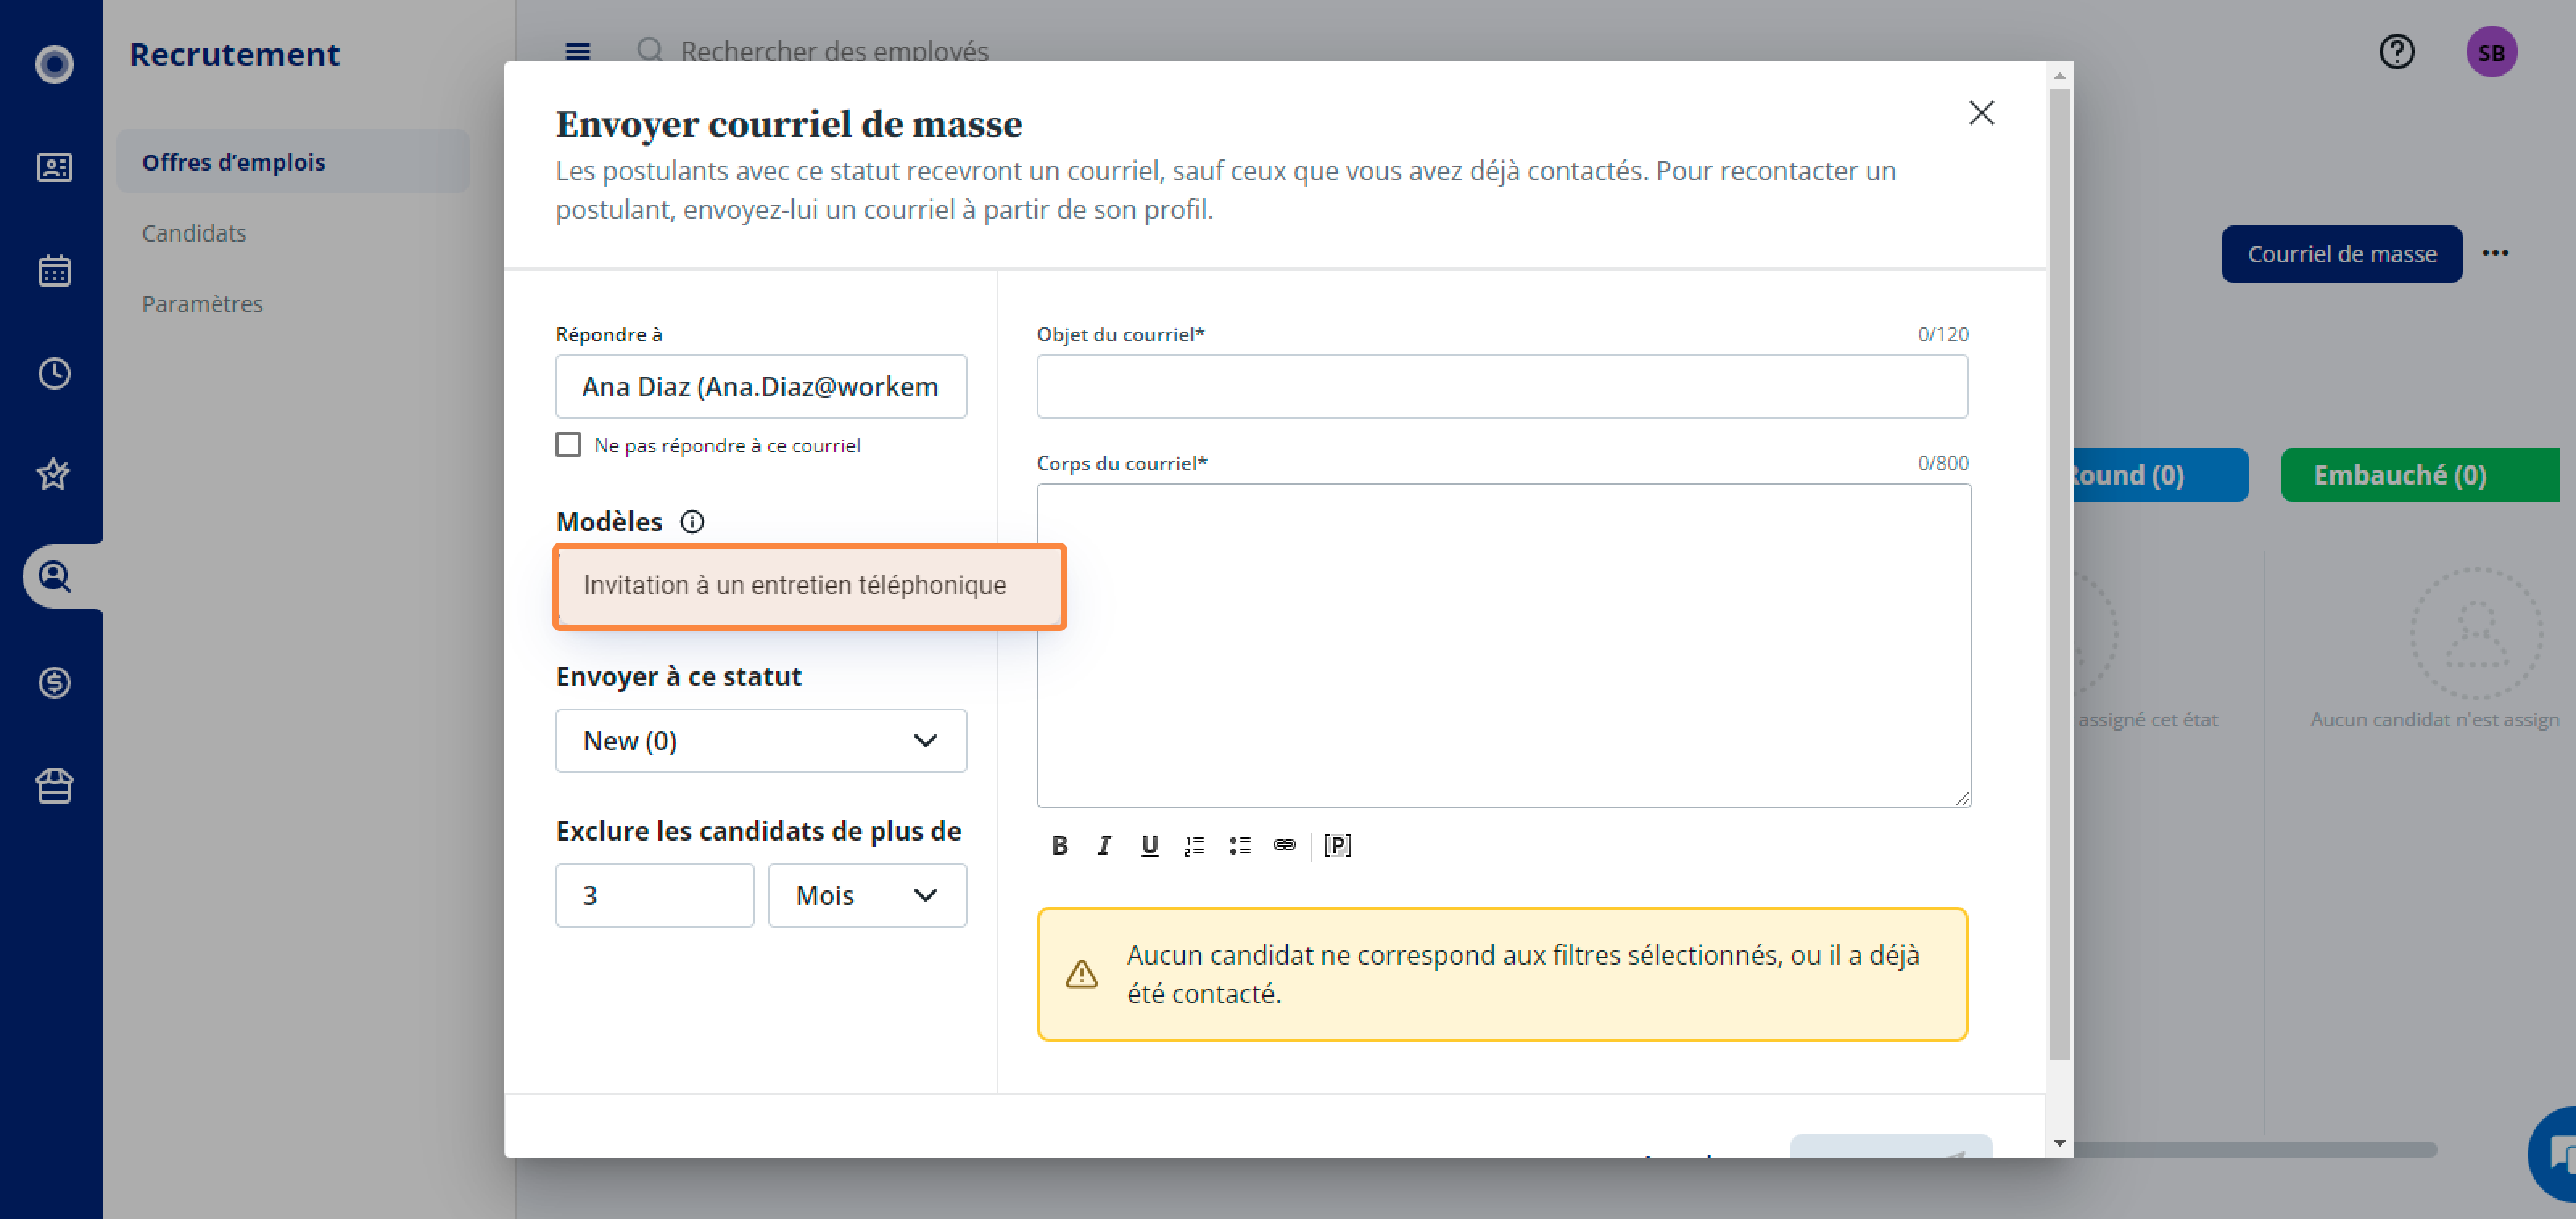Select the Embauché (0) status column
The image size is (2576, 1219).
(x=2420, y=475)
